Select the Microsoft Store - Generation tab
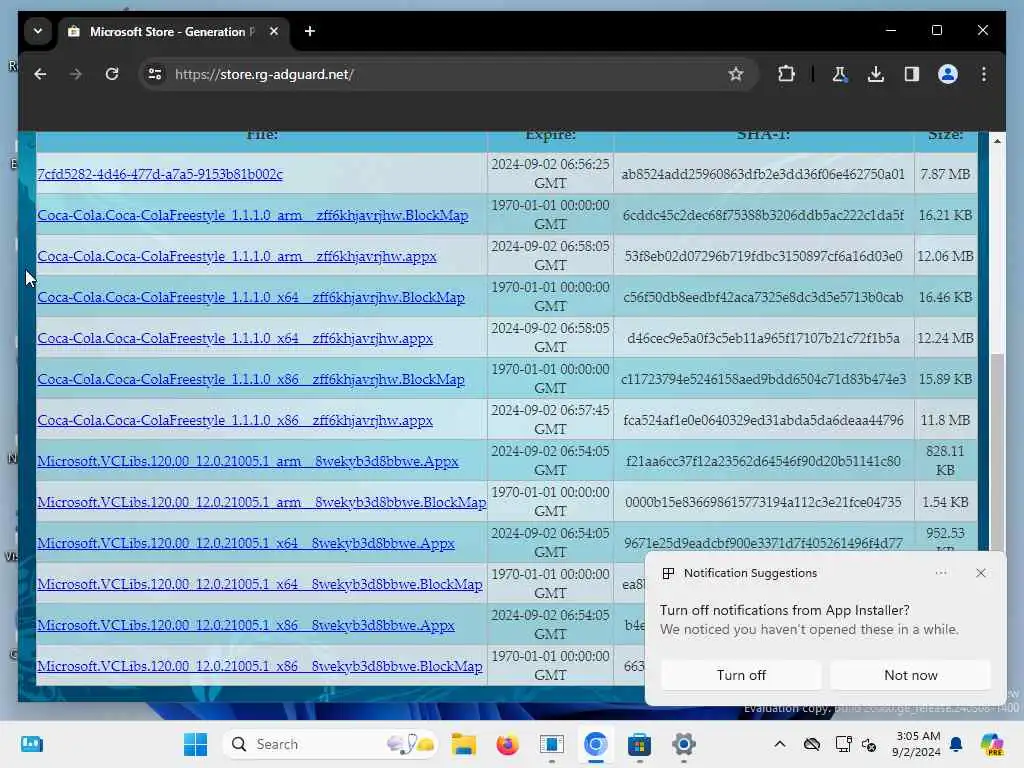Screen dimensions: 1024x768 [x=174, y=31]
